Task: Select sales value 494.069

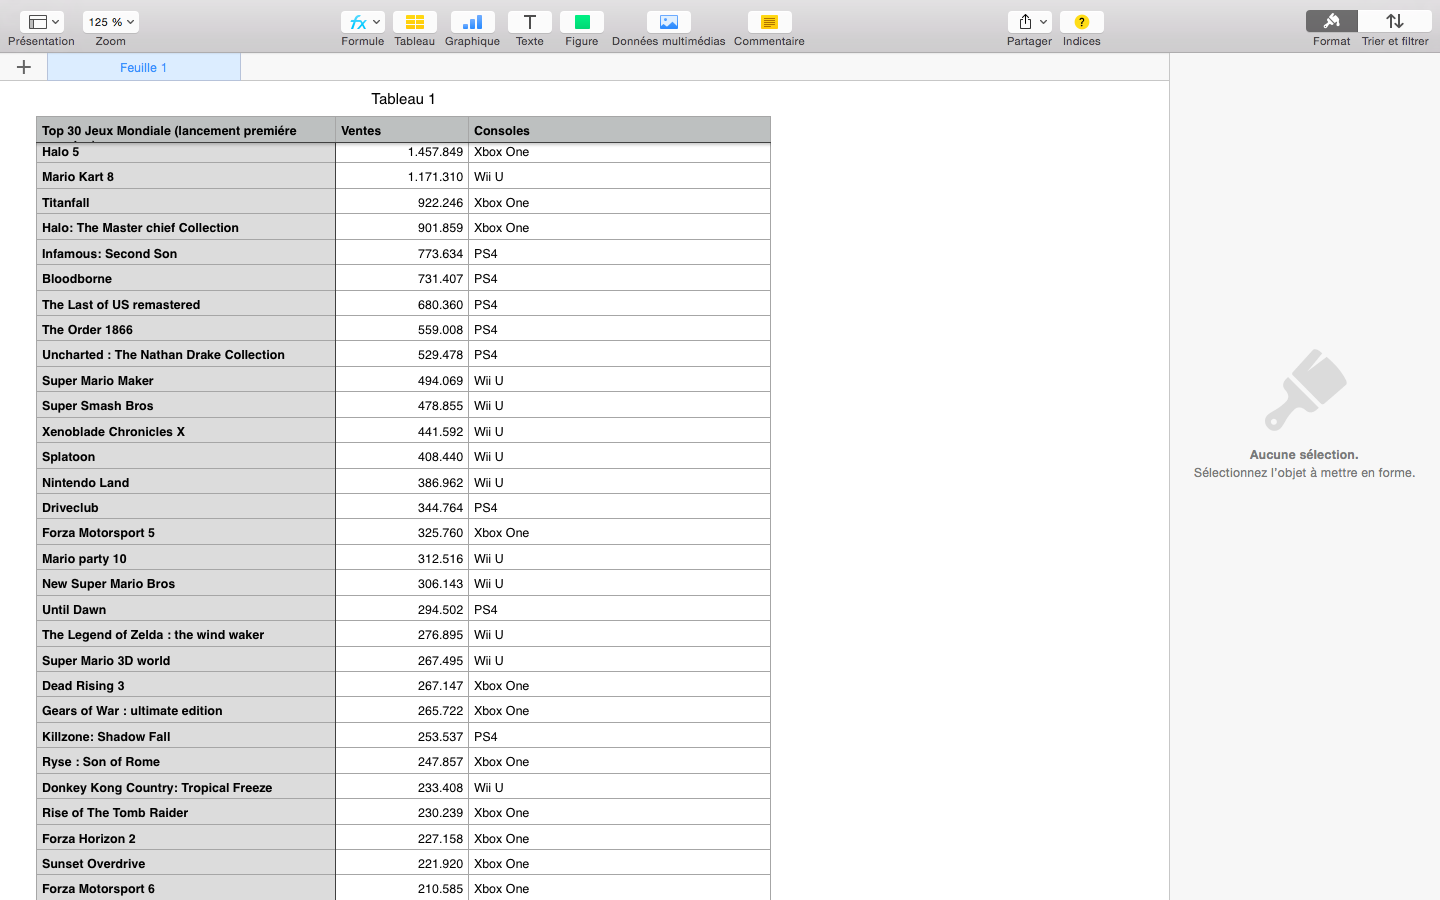Action: (x=402, y=380)
